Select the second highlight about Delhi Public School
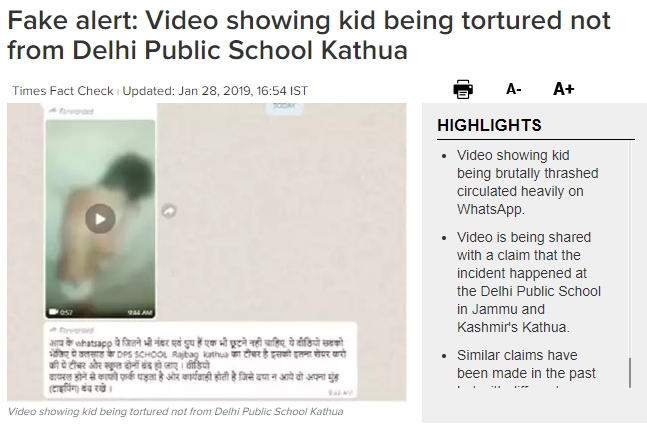The image size is (647, 429). click(529, 282)
